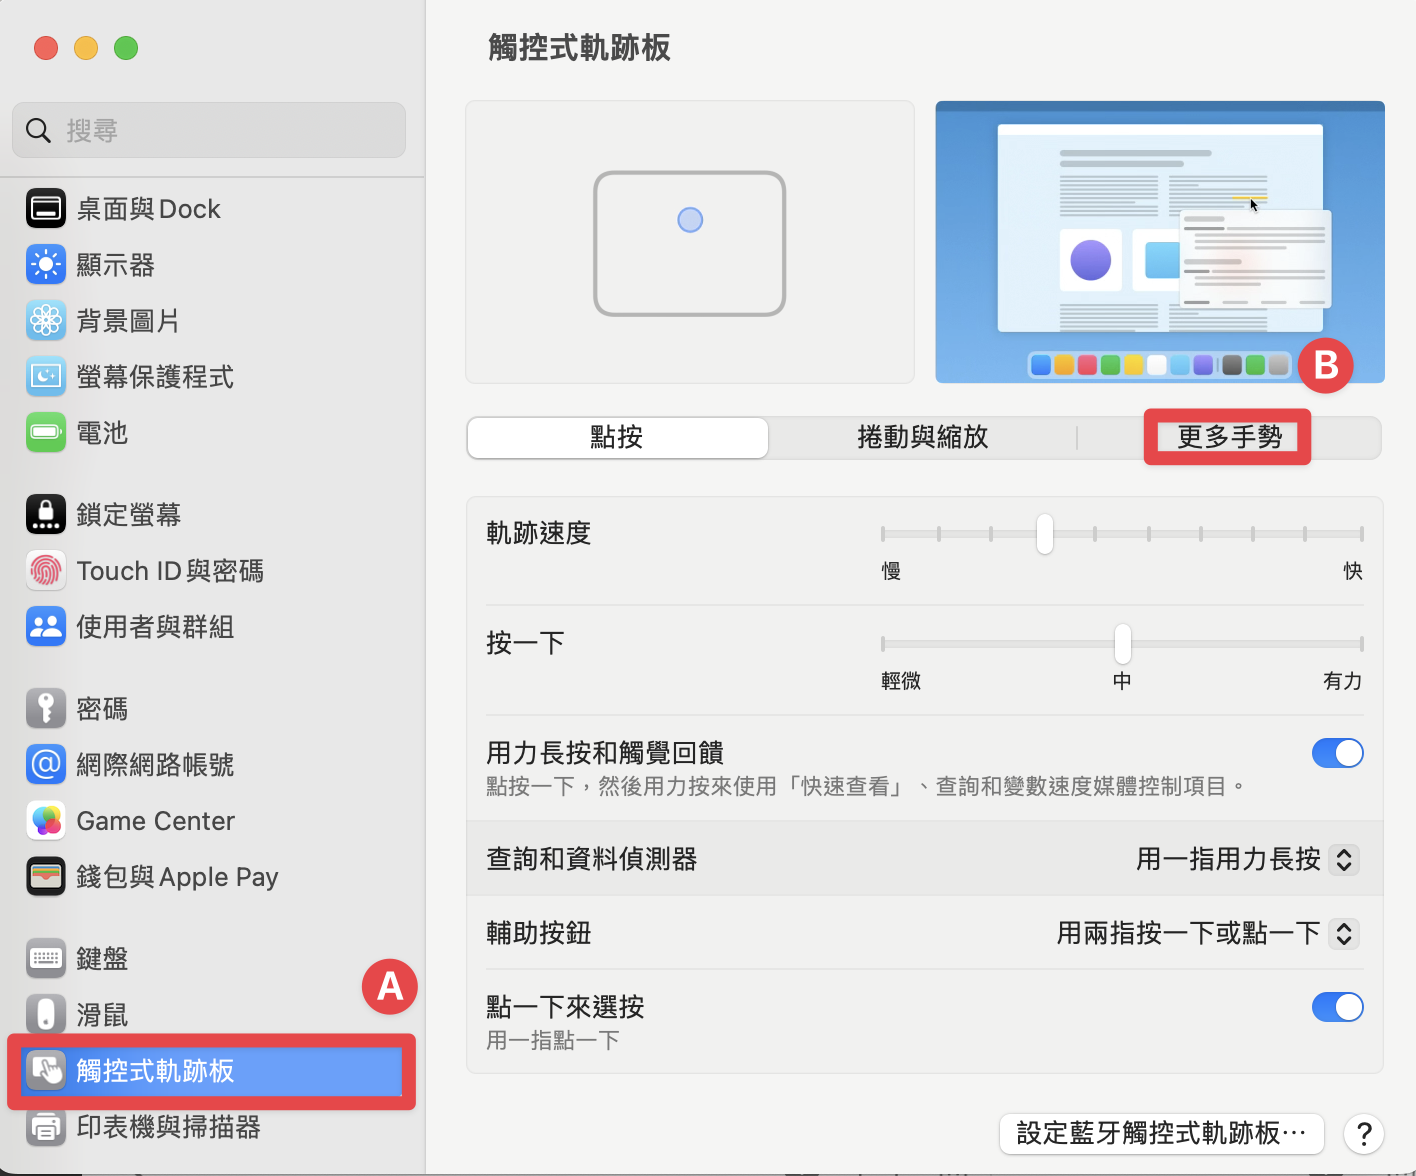Toggle 用力長按和觸覺回饋 switch
The height and width of the screenshot is (1176, 1416).
pyautogui.click(x=1337, y=753)
